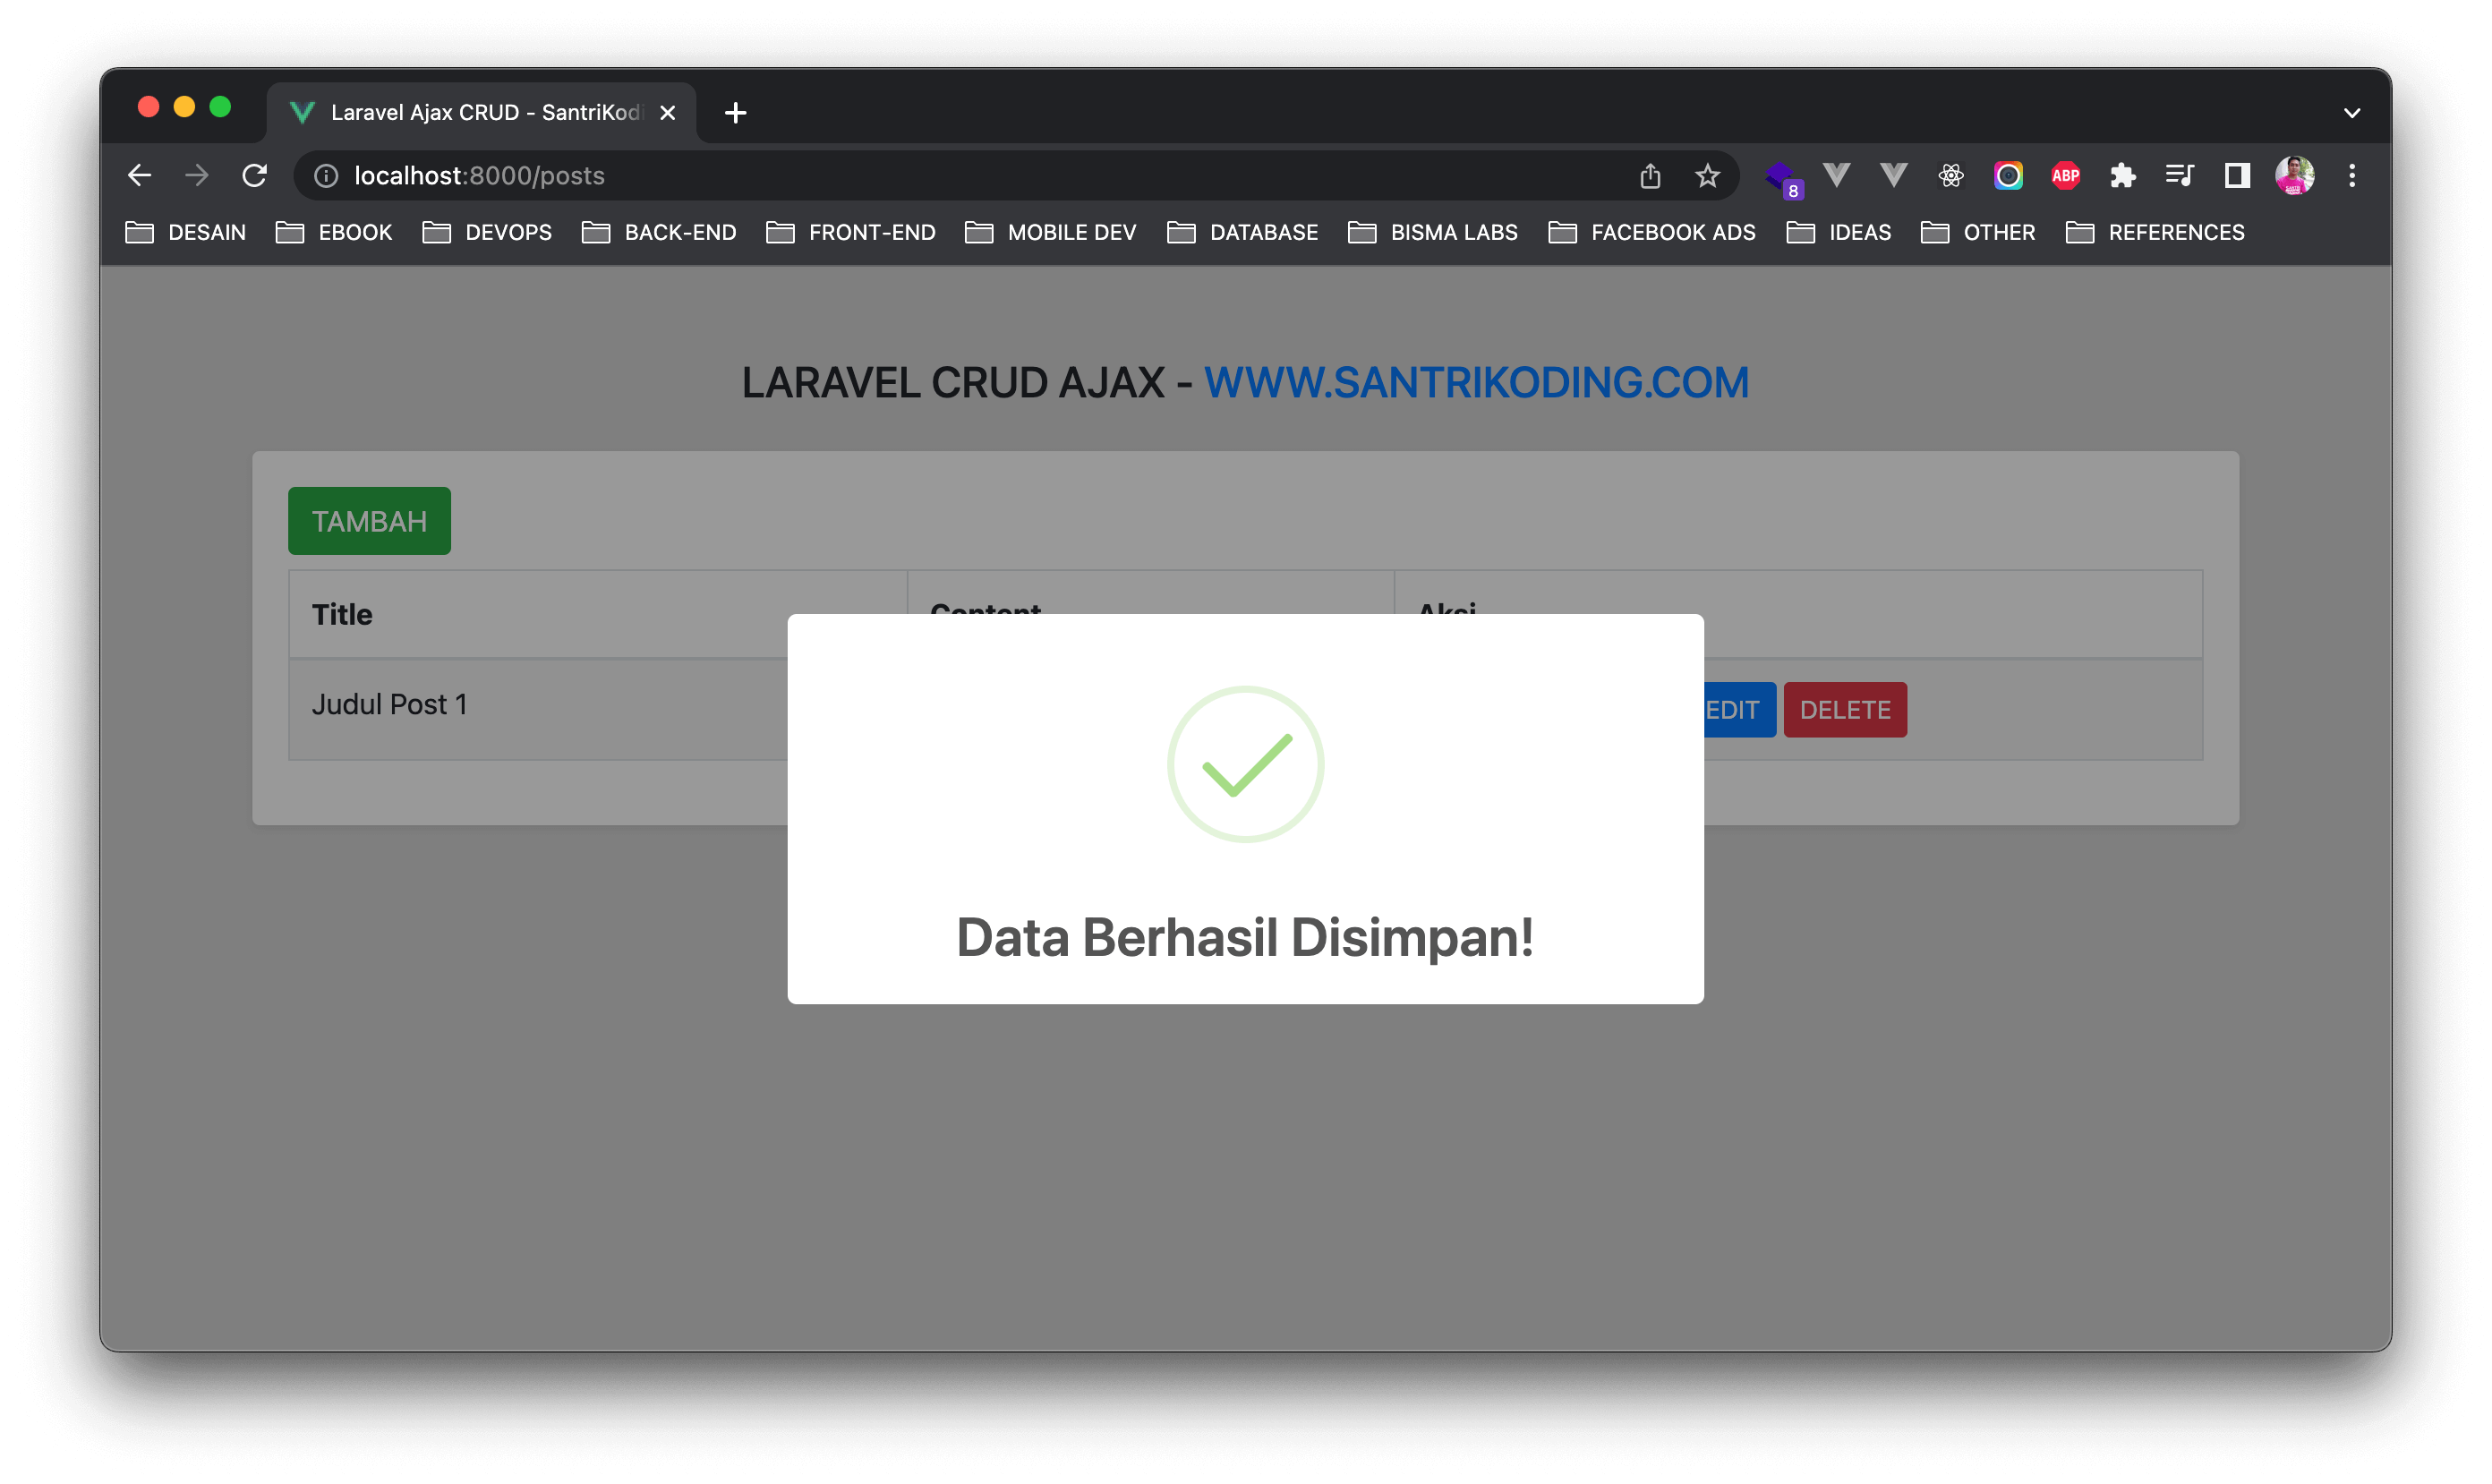Open the DATABASE bookmarks folder

click(1243, 232)
